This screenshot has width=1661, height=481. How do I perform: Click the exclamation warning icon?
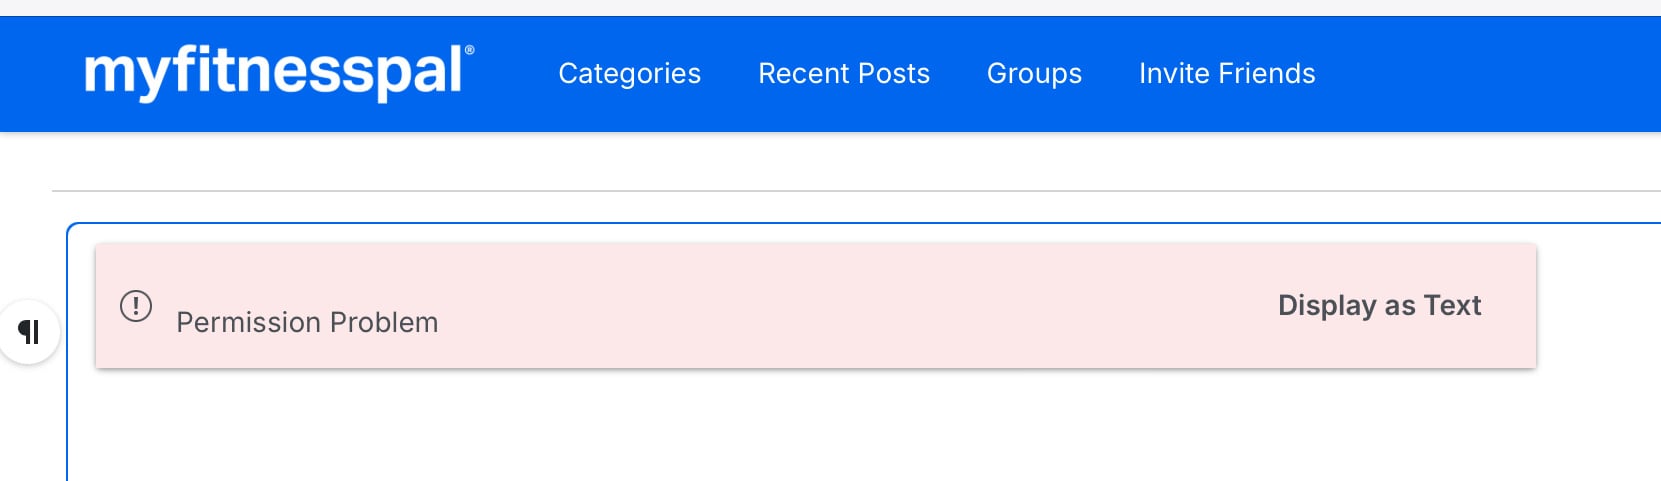point(136,305)
